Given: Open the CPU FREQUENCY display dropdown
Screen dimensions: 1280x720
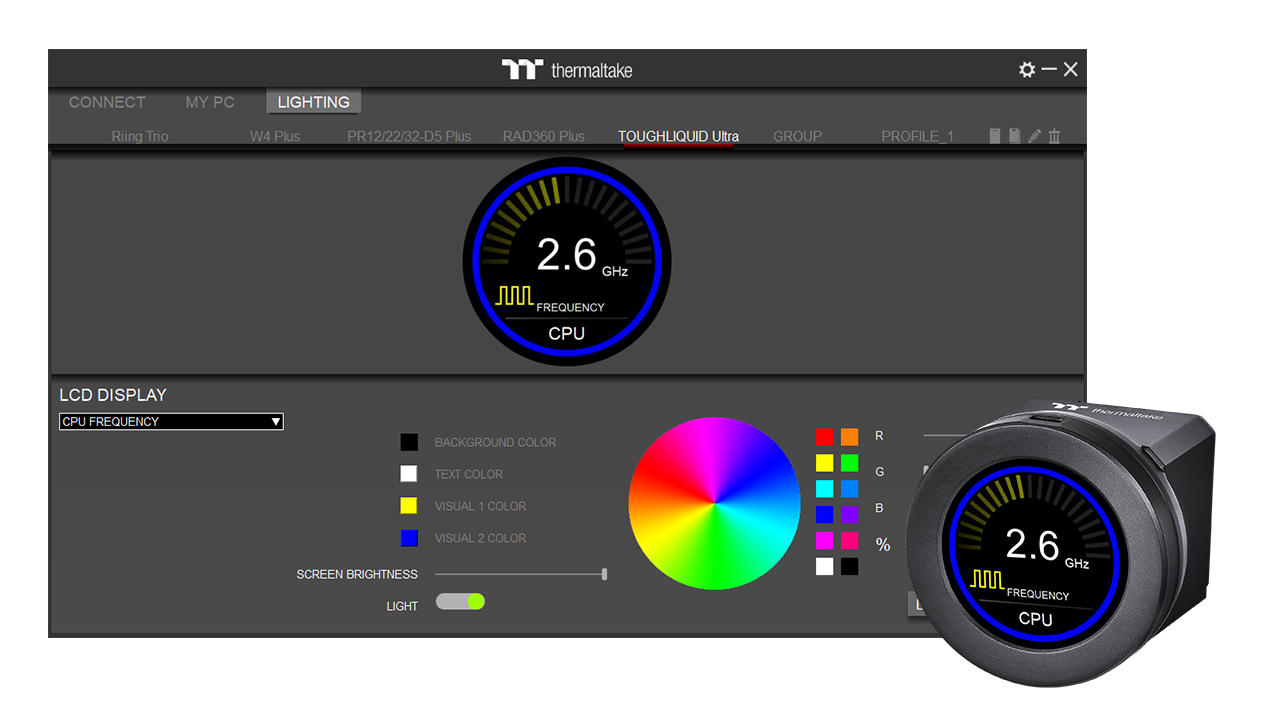Looking at the screenshot, I should click(x=171, y=422).
